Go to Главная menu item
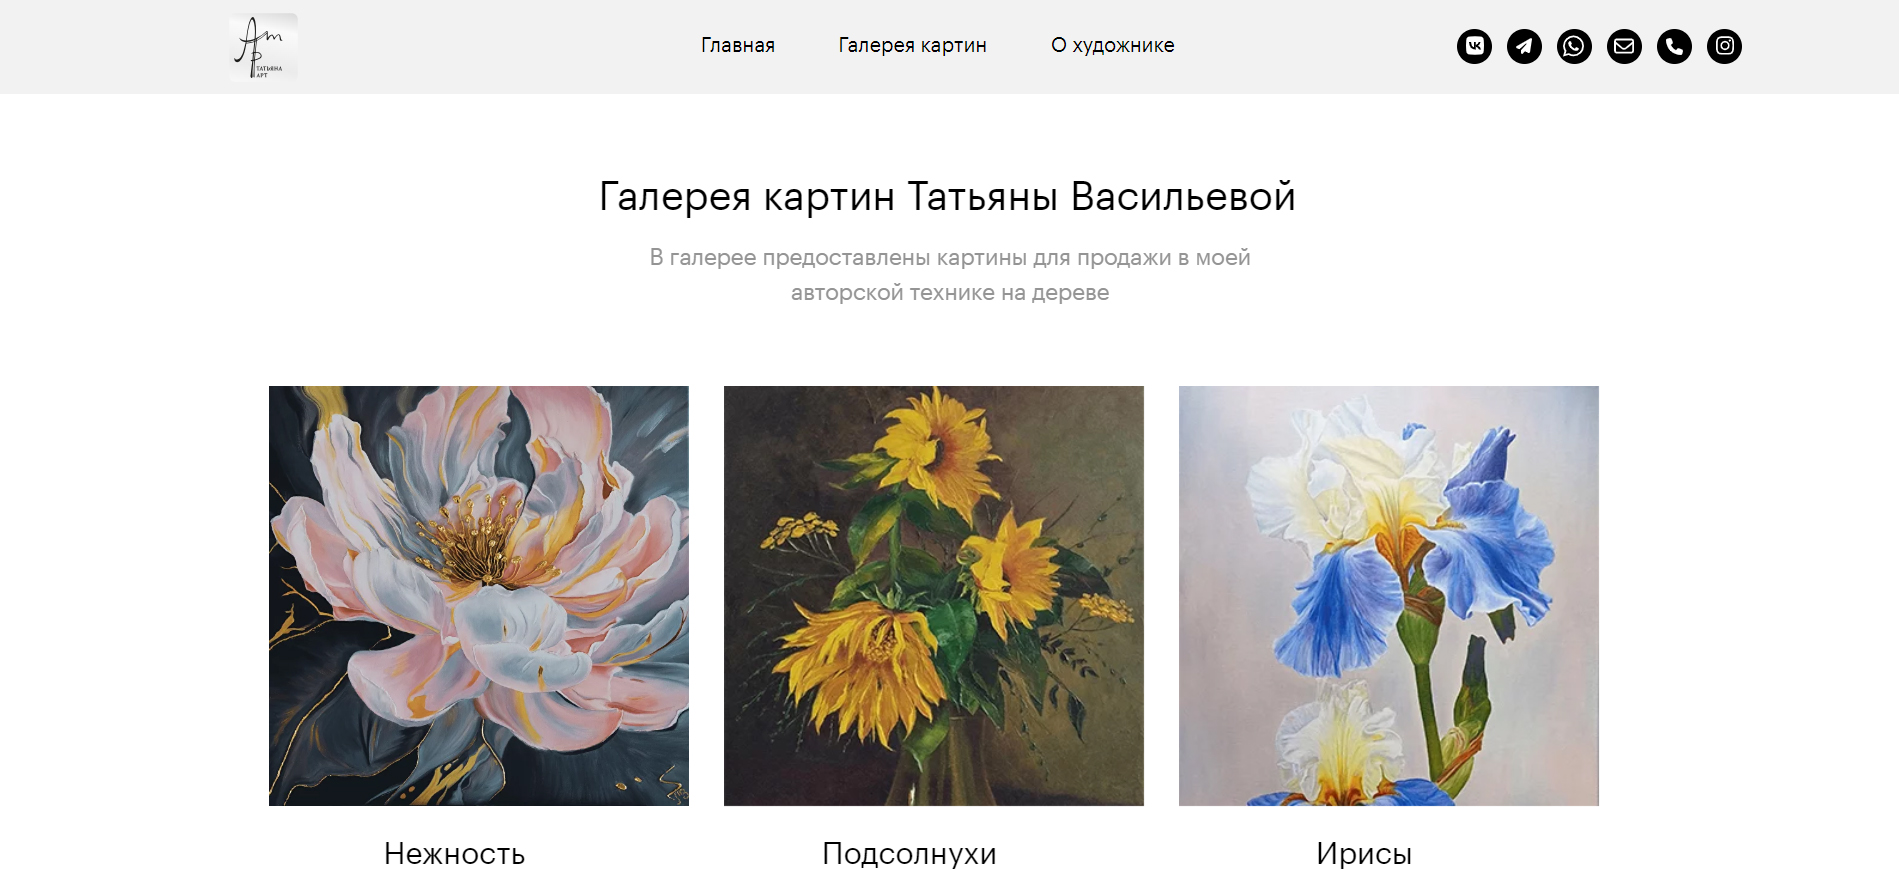Image resolution: width=1899 pixels, height=869 pixels. point(738,45)
